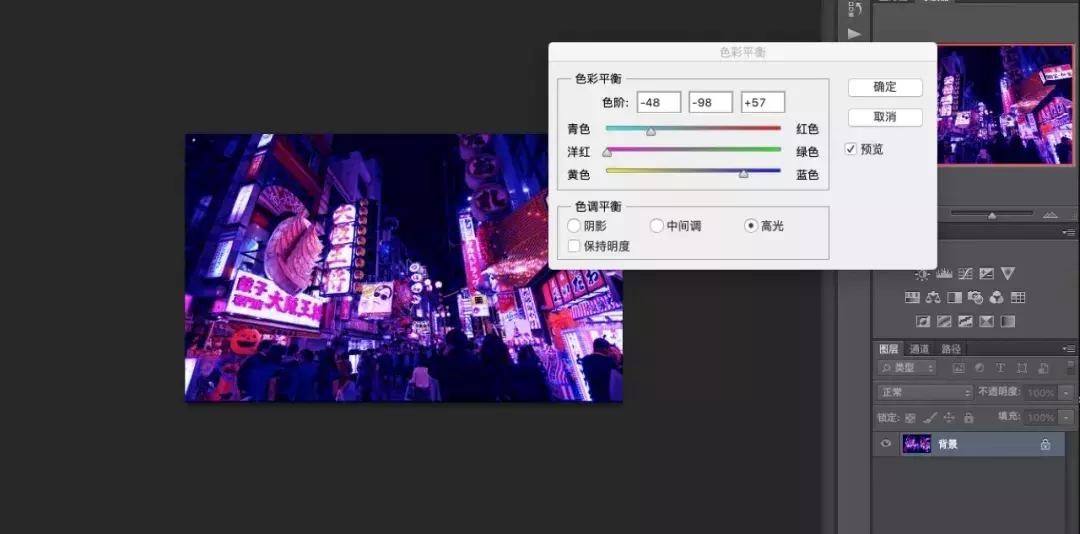This screenshot has width=1080, height=534.
Task: Click the Brightness/Contrast adjustment icon
Action: point(922,273)
